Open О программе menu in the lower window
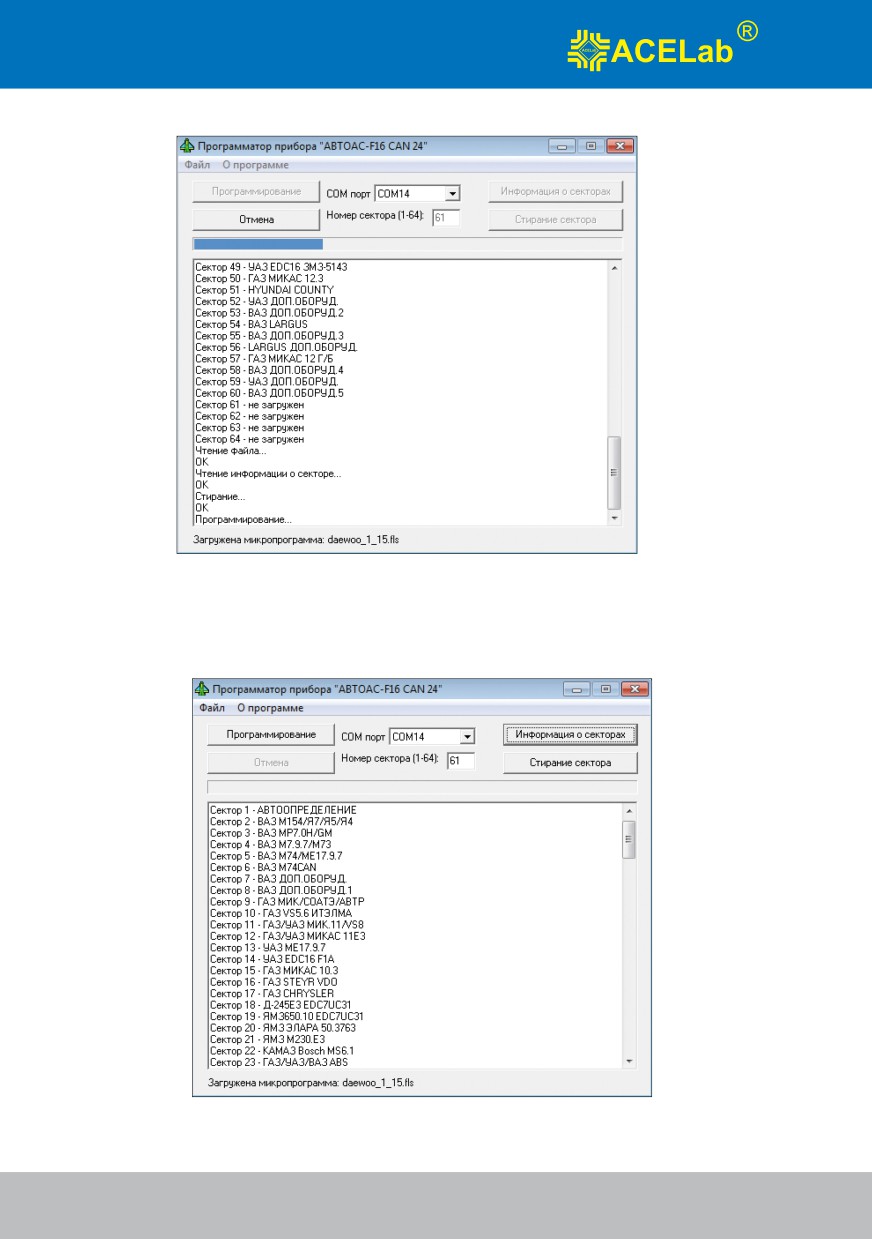The width and height of the screenshot is (872, 1239). click(270, 707)
